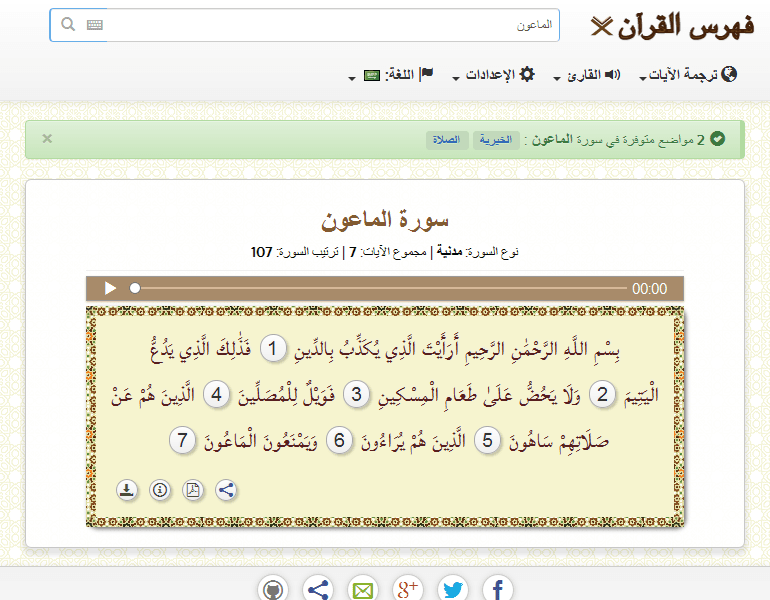Screen dimensions: 770x600
Task: Dismiss the green topics alert
Action: (x=47, y=138)
